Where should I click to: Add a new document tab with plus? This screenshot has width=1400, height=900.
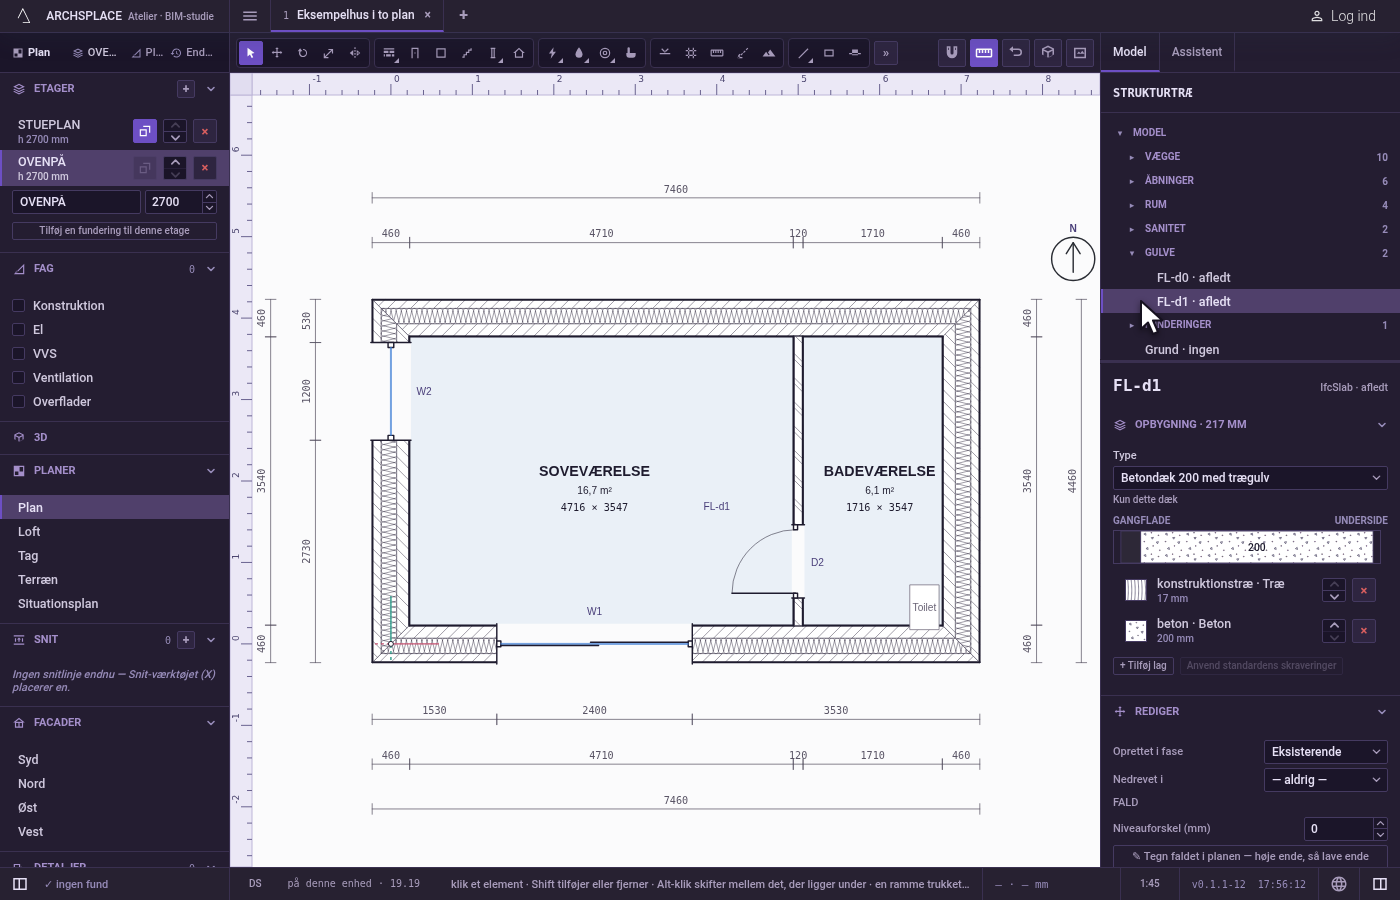(463, 15)
